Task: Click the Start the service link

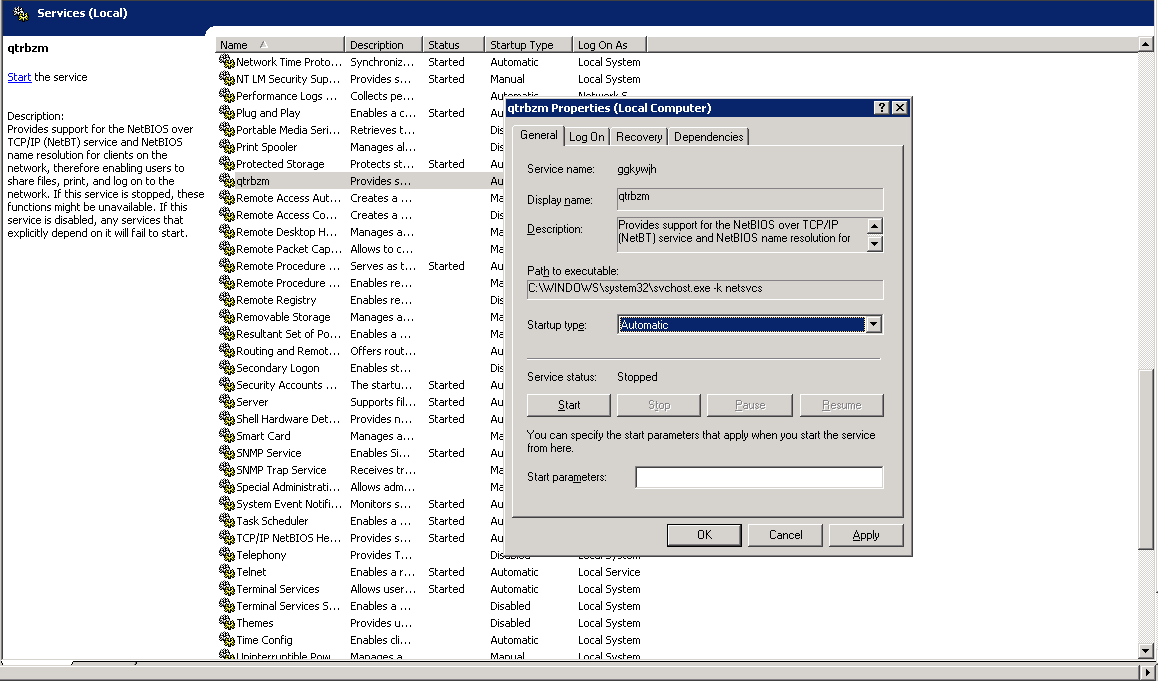Action: pyautogui.click(x=19, y=77)
